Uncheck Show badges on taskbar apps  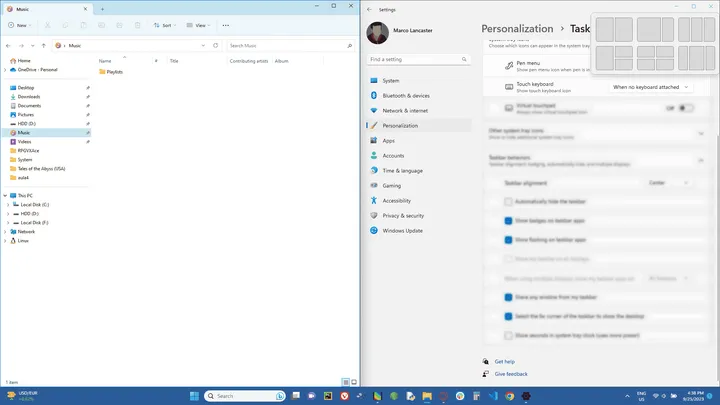pyautogui.click(x=508, y=220)
